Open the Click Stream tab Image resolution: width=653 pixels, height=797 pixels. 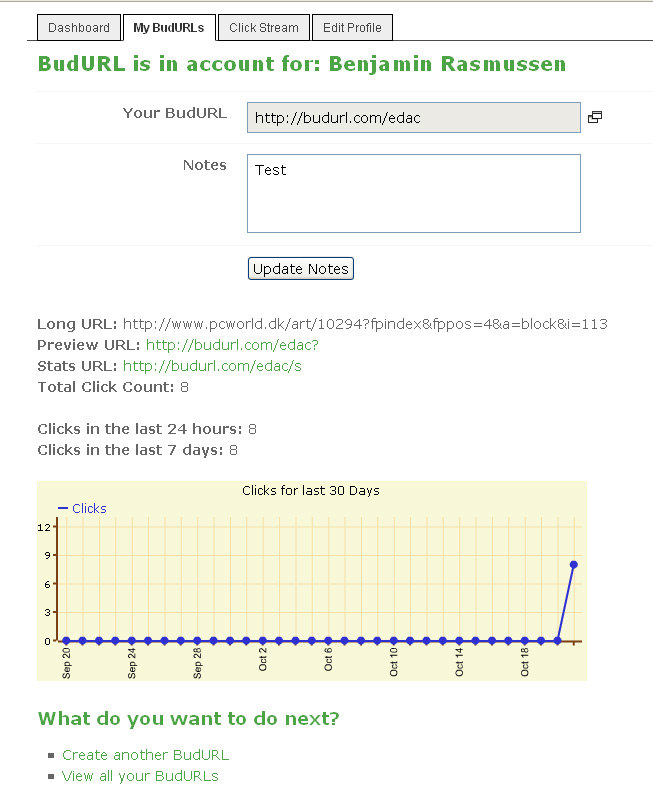click(x=264, y=28)
